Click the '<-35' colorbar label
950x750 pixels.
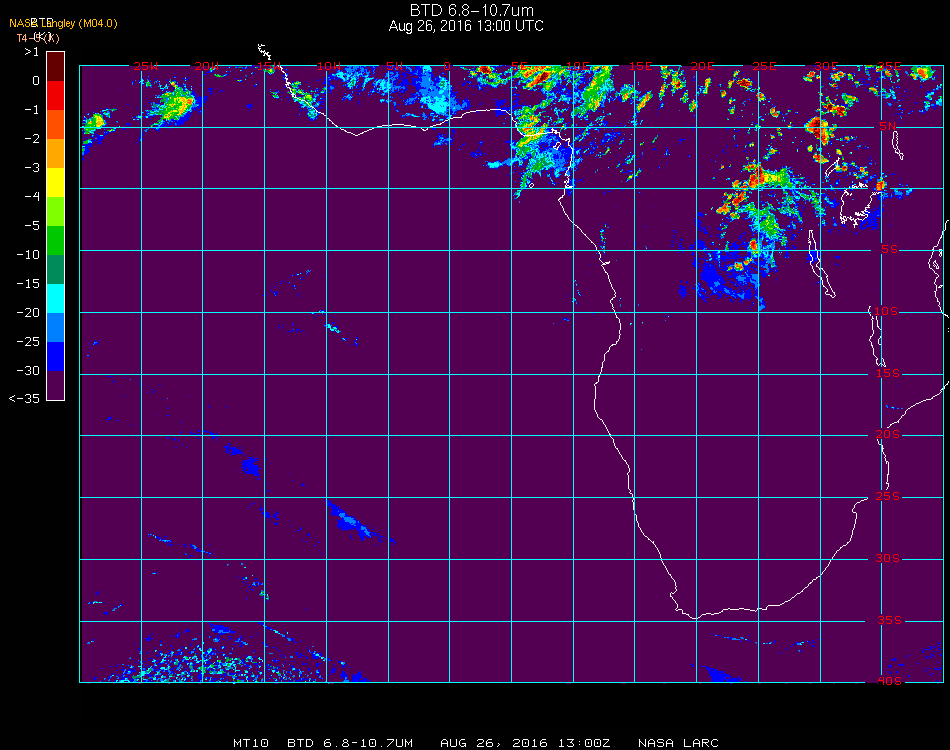[x=25, y=399]
